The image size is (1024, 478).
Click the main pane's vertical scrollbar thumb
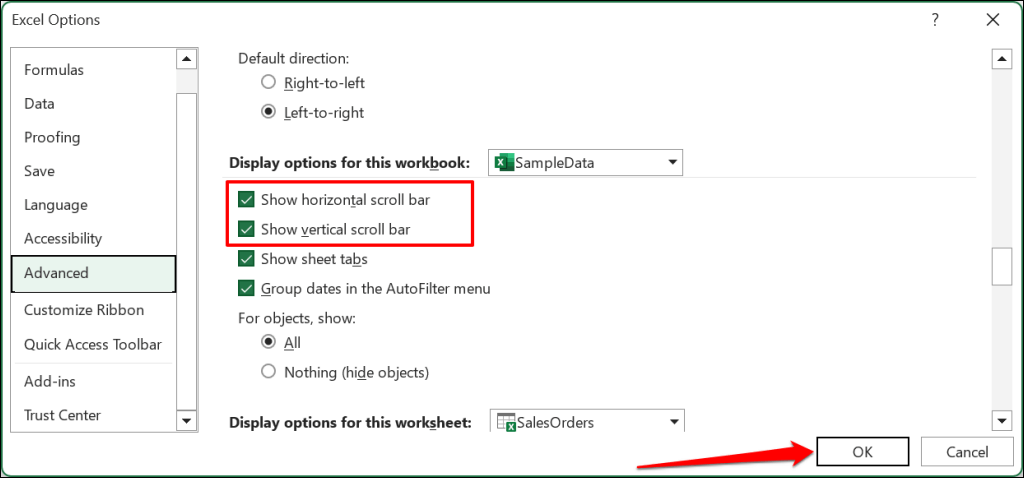[x=1000, y=267]
